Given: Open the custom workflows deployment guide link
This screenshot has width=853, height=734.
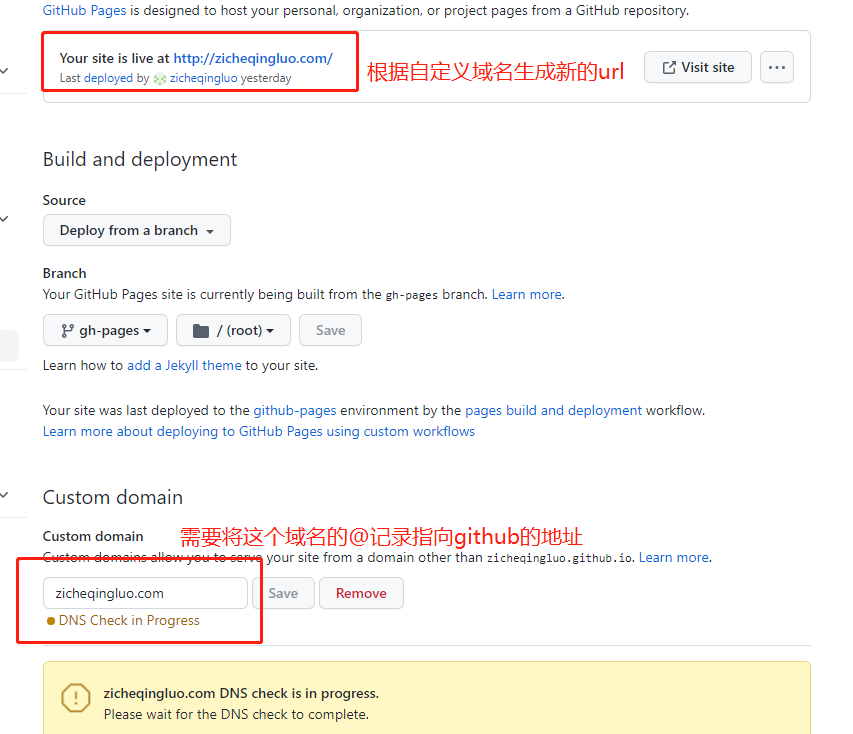Looking at the screenshot, I should tap(259, 431).
